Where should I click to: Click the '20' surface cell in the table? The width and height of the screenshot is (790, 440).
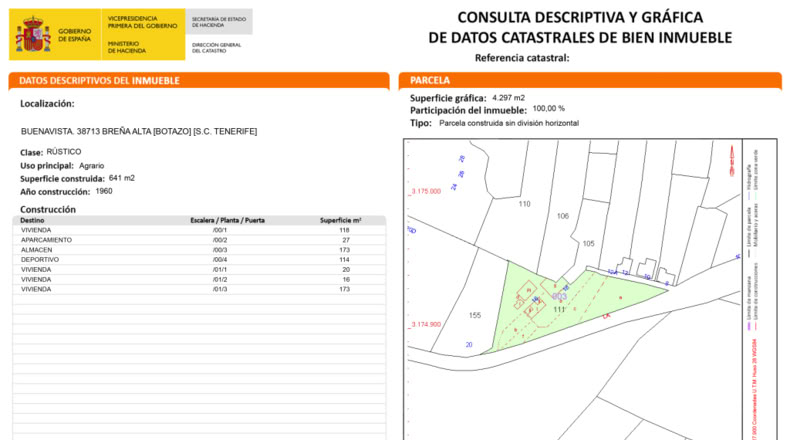coord(346,270)
